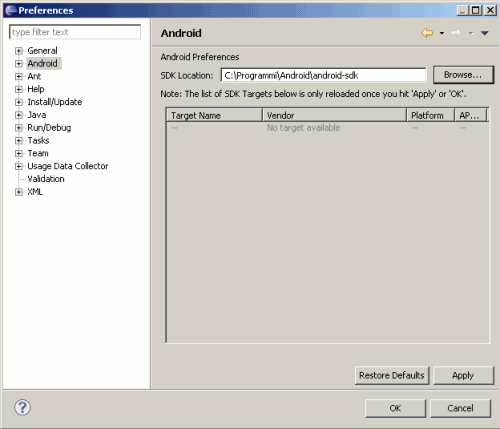Expand the Java preferences node
This screenshot has width=500, height=429.
click(x=19, y=115)
